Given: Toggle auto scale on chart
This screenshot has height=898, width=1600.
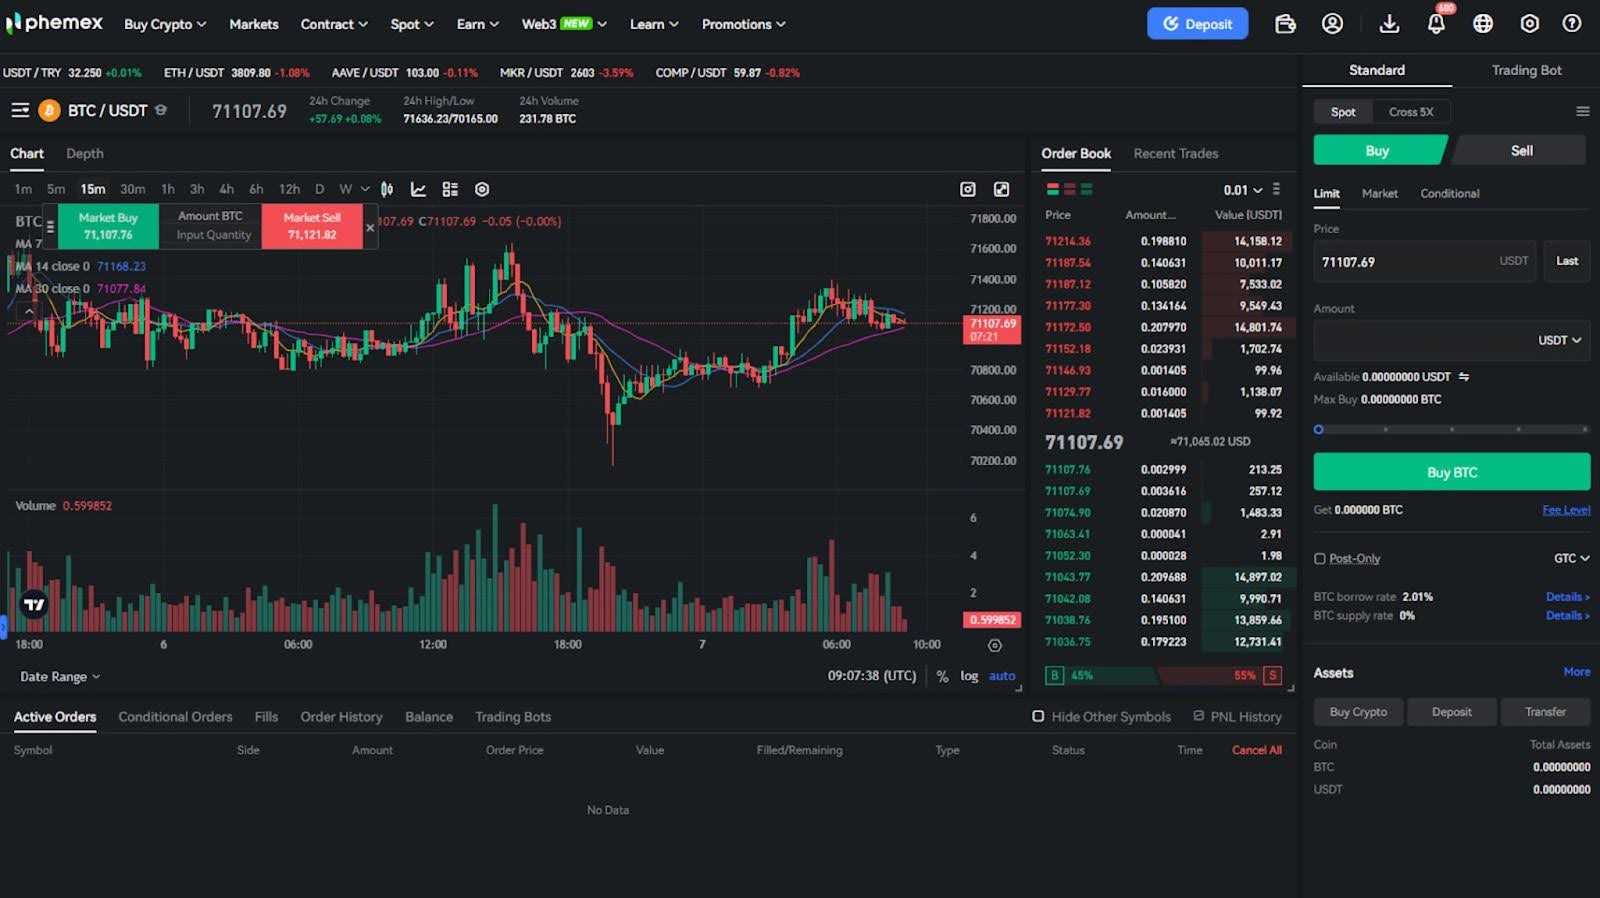Looking at the screenshot, I should [1002, 676].
